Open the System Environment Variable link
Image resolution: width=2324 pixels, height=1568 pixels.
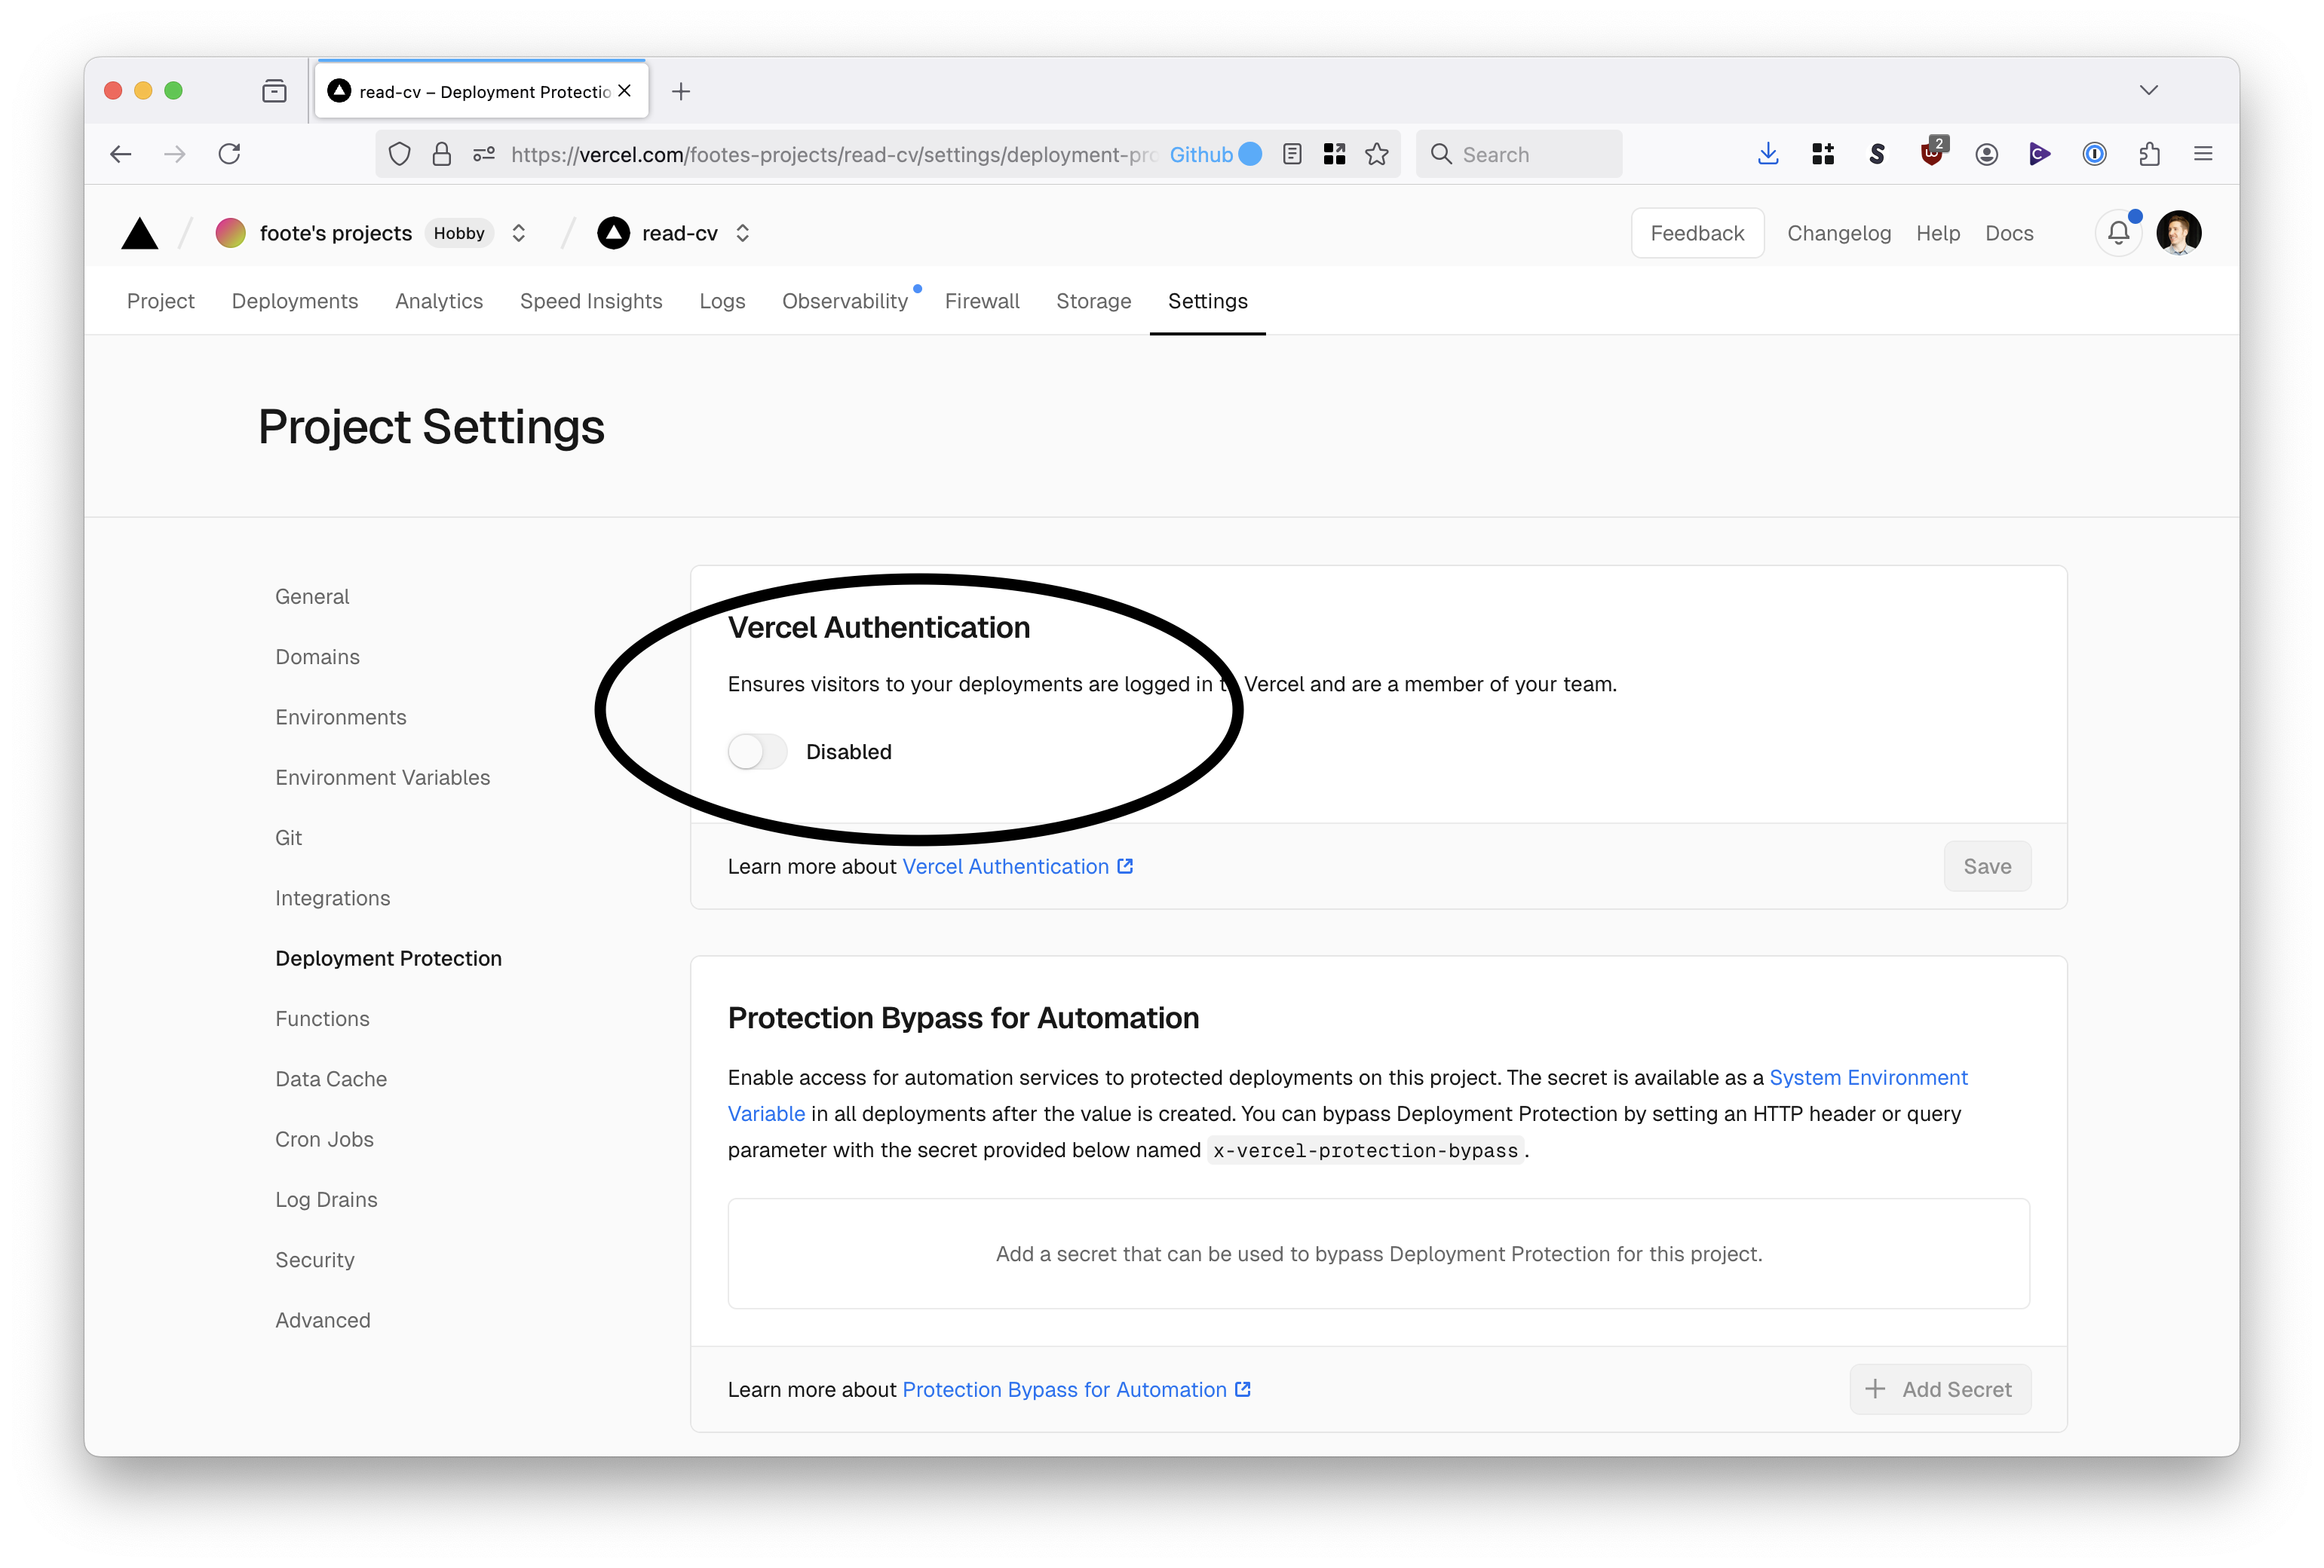click(1868, 1077)
